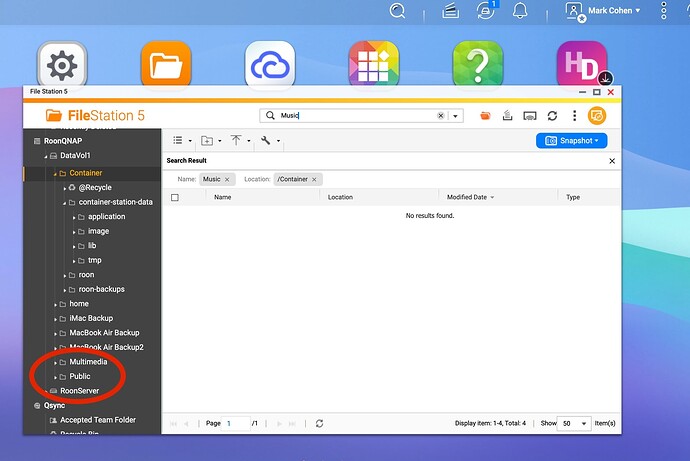Click the pagination refresh icon
This screenshot has height=461, width=690.
click(319, 423)
